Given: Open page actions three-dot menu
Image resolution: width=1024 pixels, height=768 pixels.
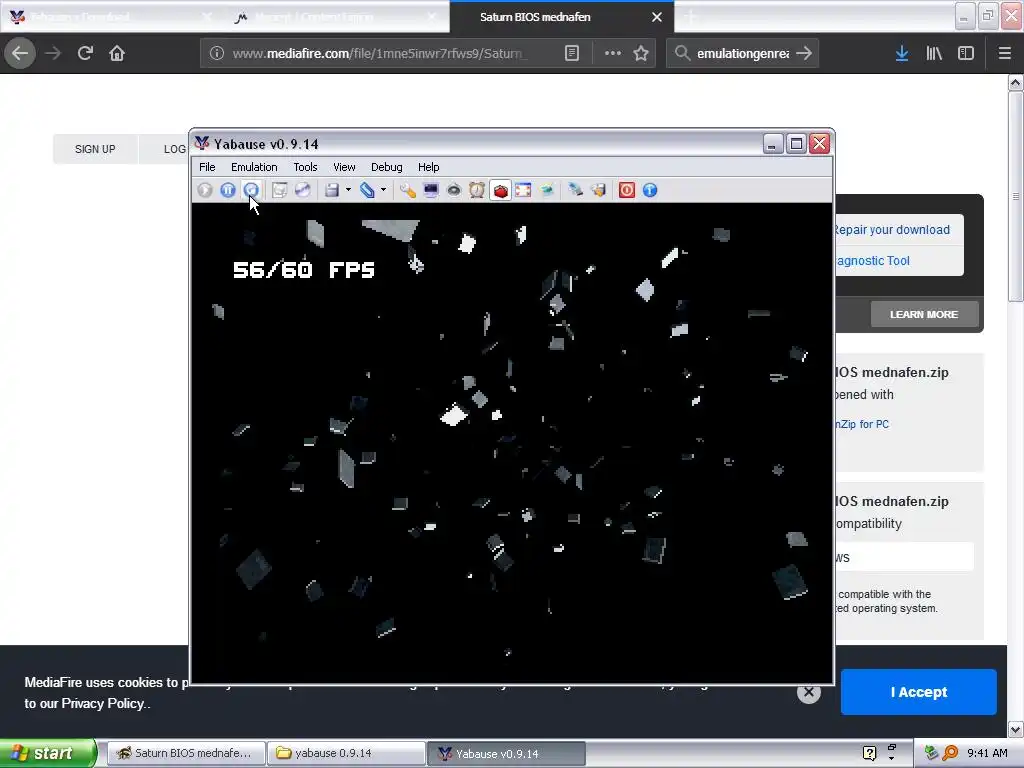Looking at the screenshot, I should [613, 53].
